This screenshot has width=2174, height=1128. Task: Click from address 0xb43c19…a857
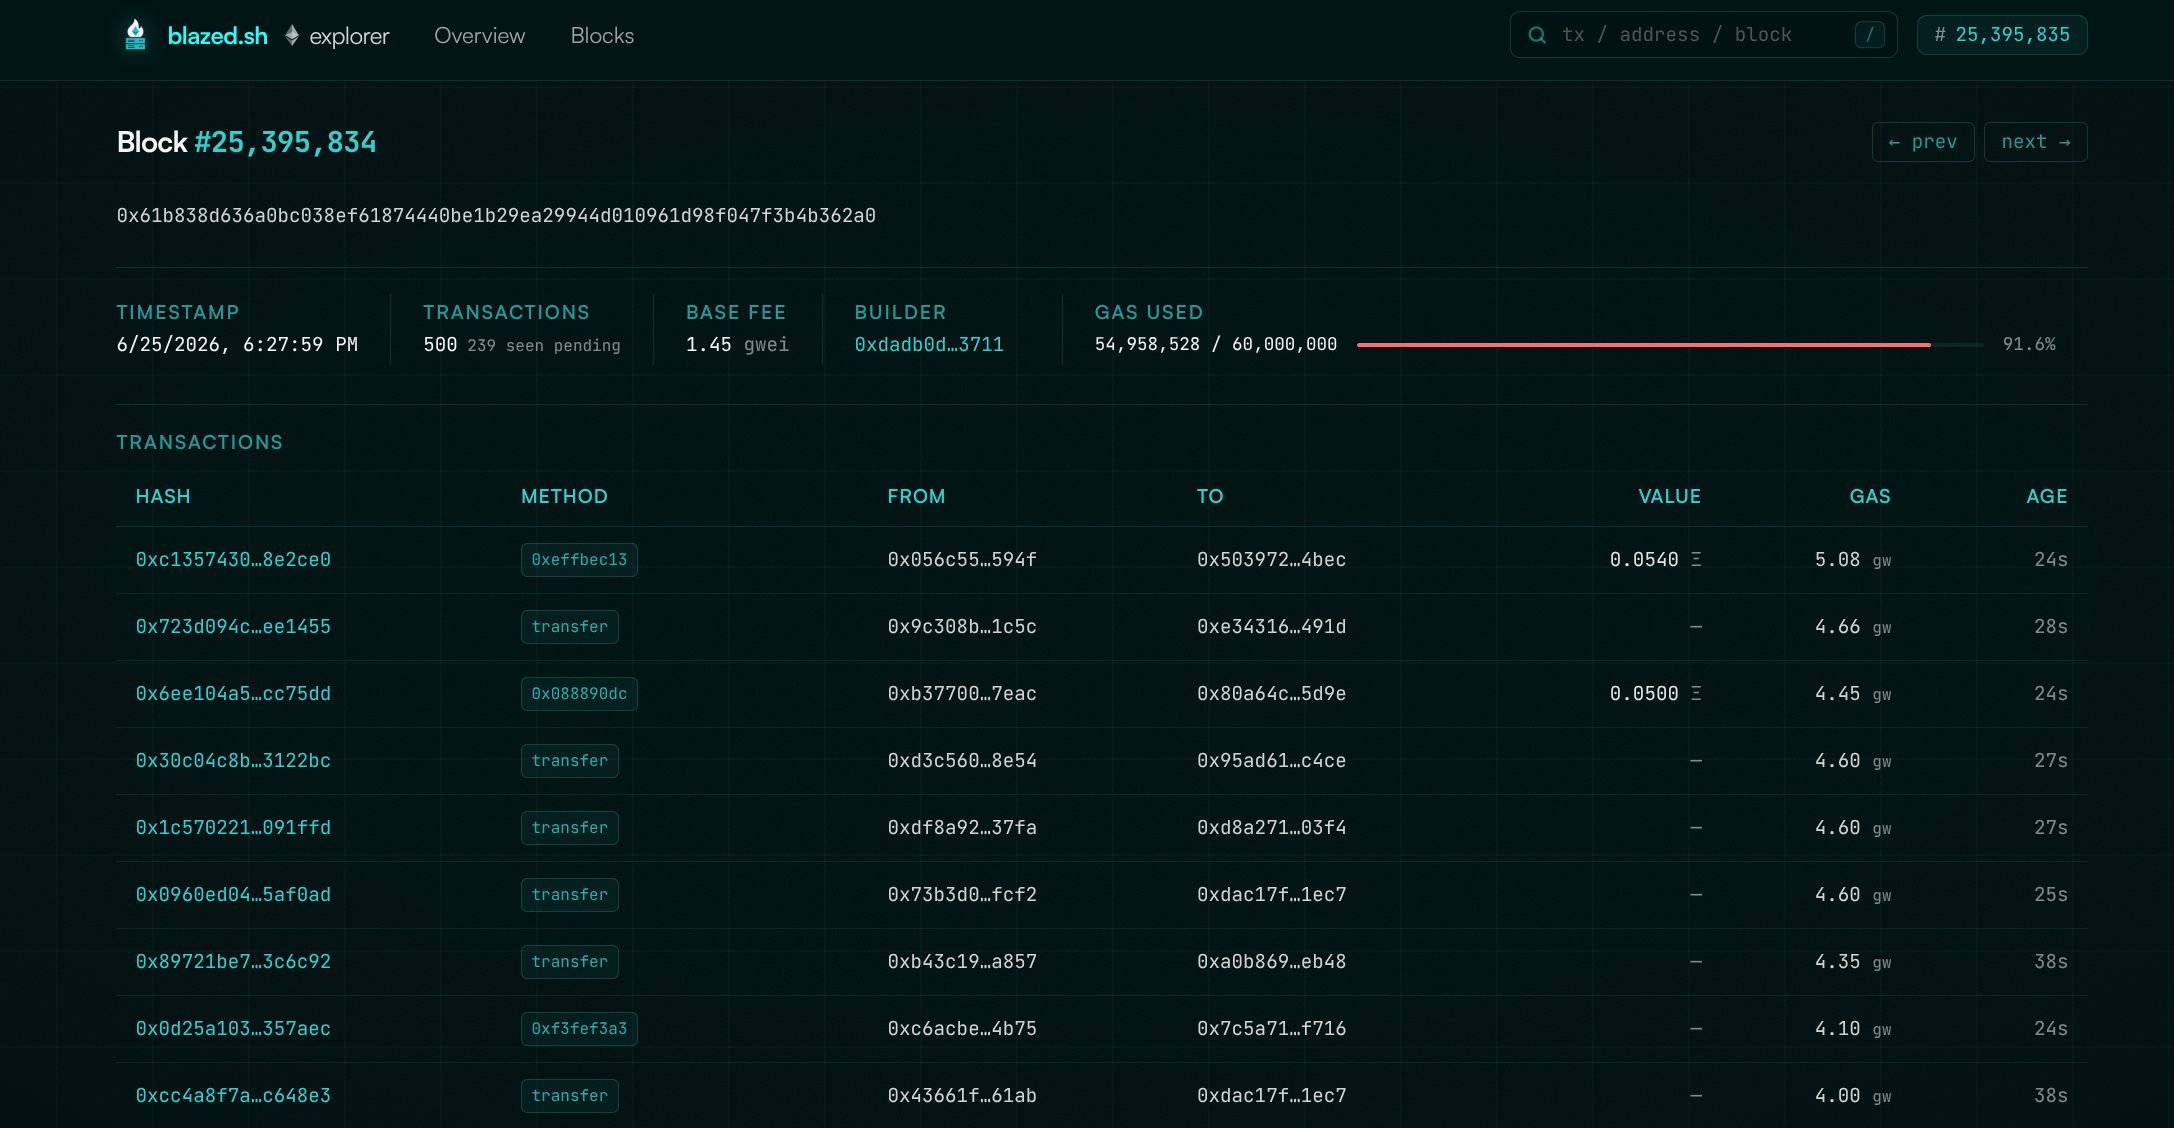tap(962, 962)
